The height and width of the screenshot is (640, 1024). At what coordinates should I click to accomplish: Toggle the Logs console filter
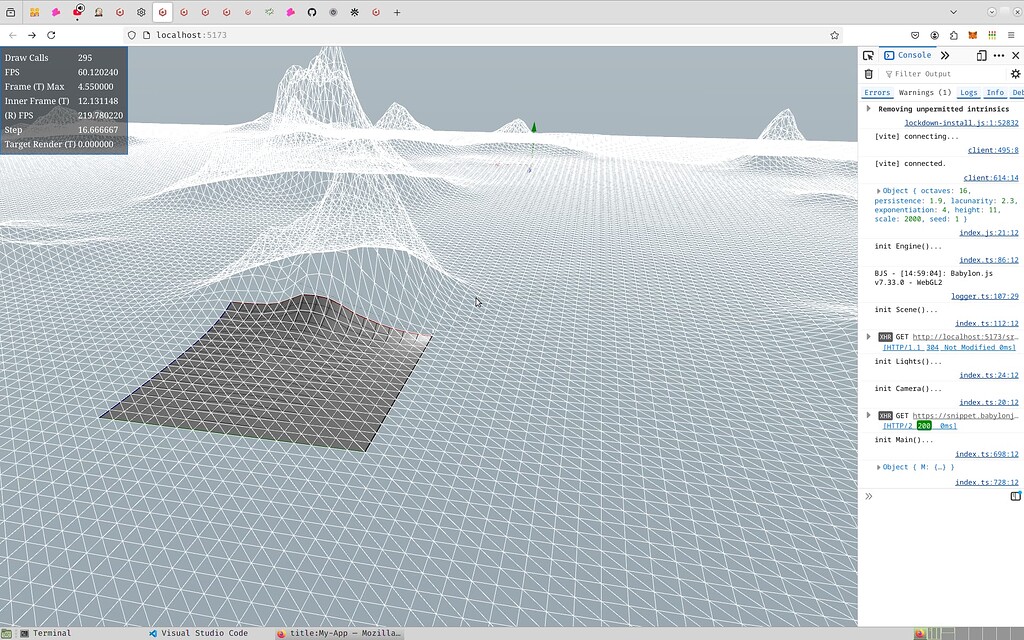pyautogui.click(x=968, y=92)
